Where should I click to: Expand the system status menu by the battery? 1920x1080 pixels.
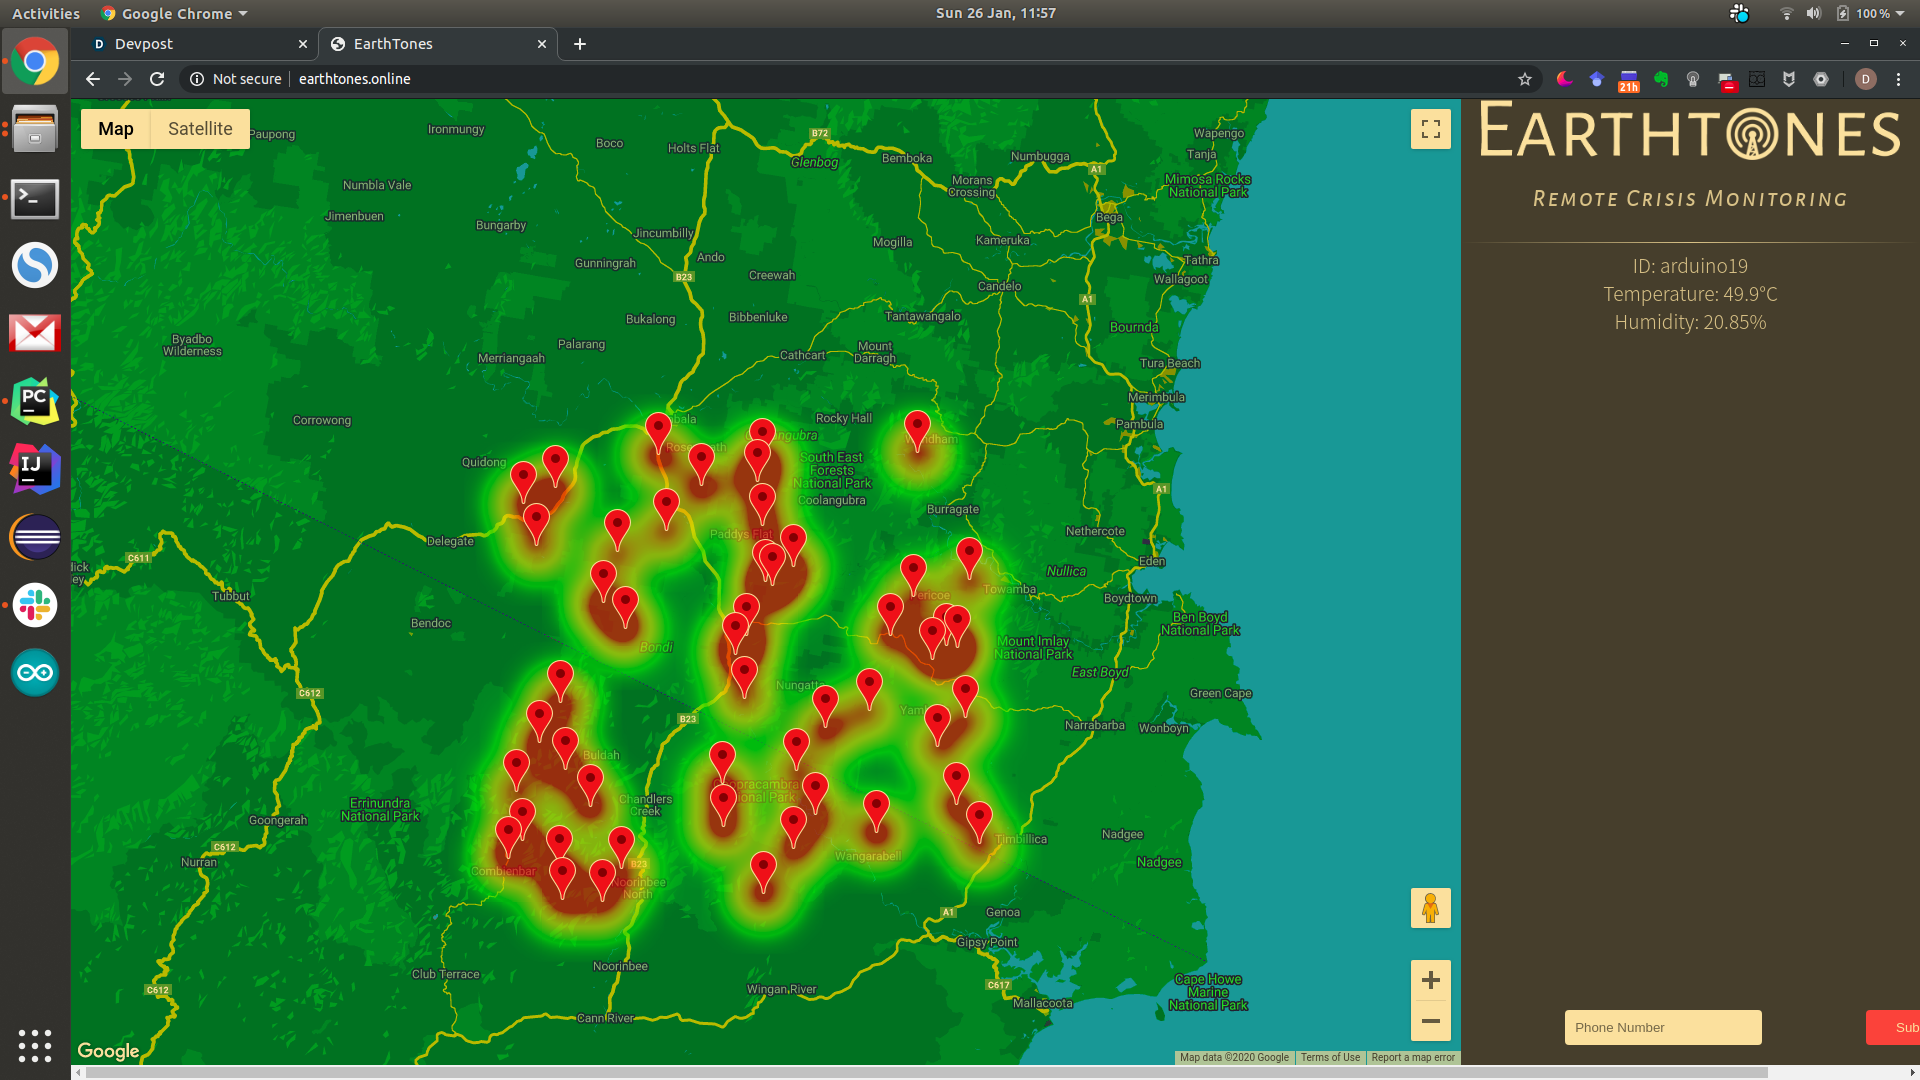pyautogui.click(x=1900, y=14)
